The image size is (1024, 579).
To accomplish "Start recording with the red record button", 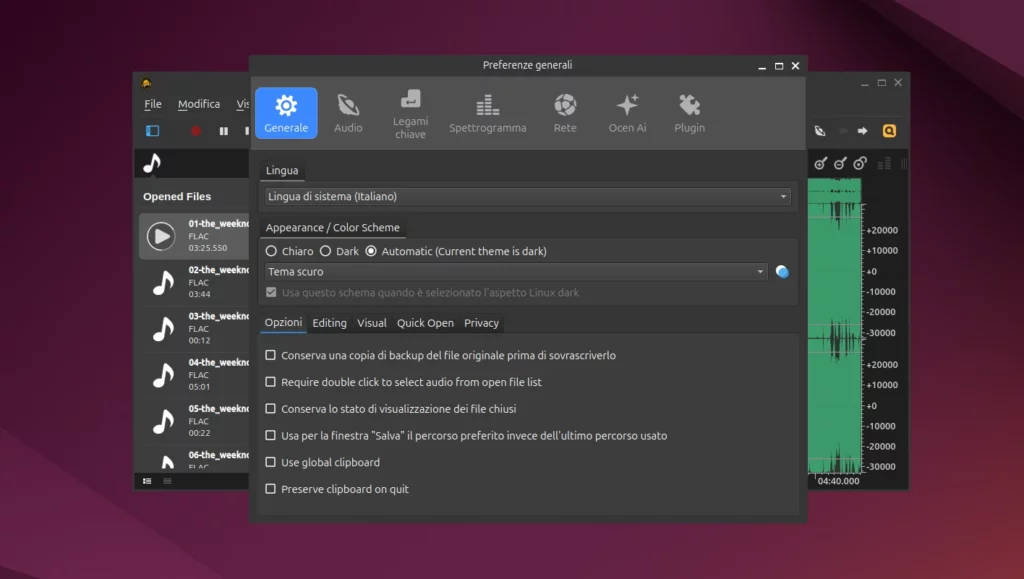I will click(195, 131).
